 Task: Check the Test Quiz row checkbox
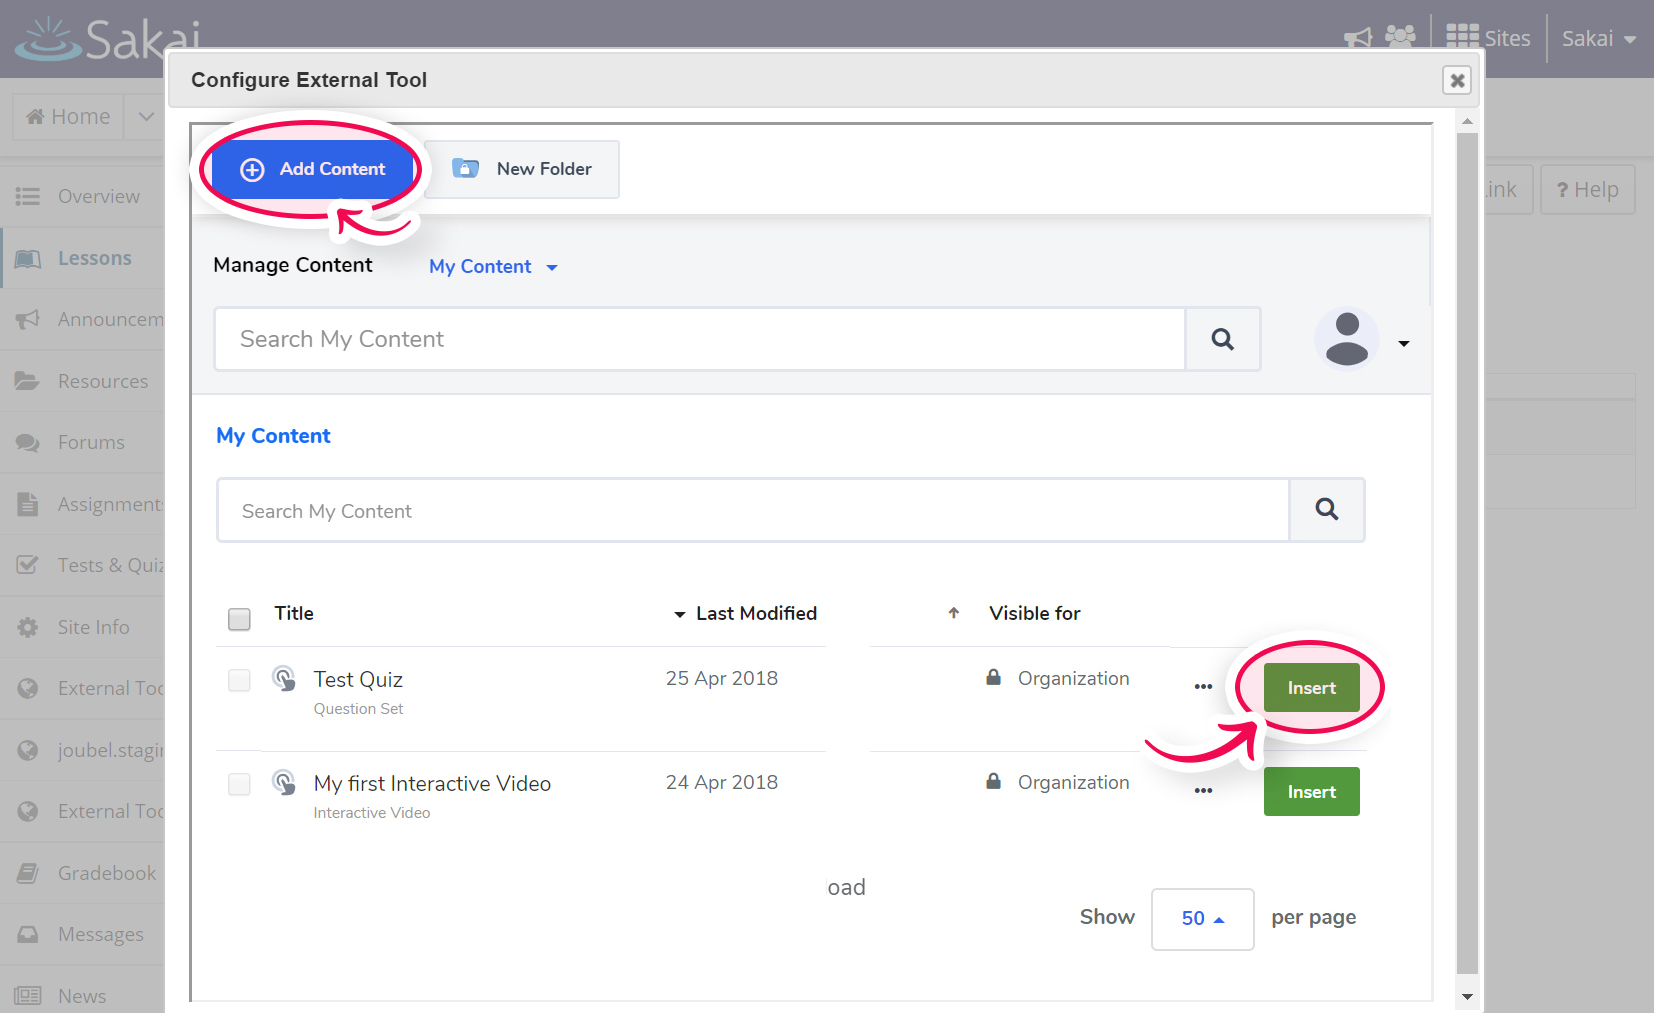tap(239, 680)
